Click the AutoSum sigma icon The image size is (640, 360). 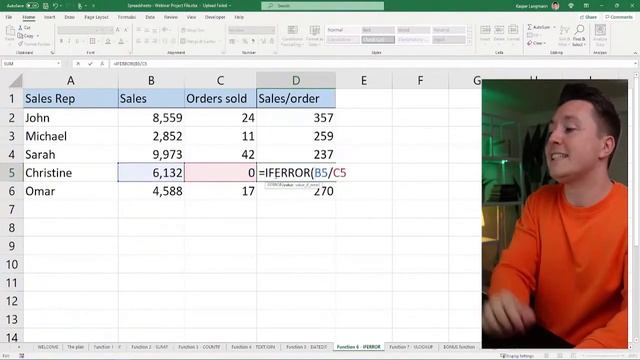click(530, 27)
